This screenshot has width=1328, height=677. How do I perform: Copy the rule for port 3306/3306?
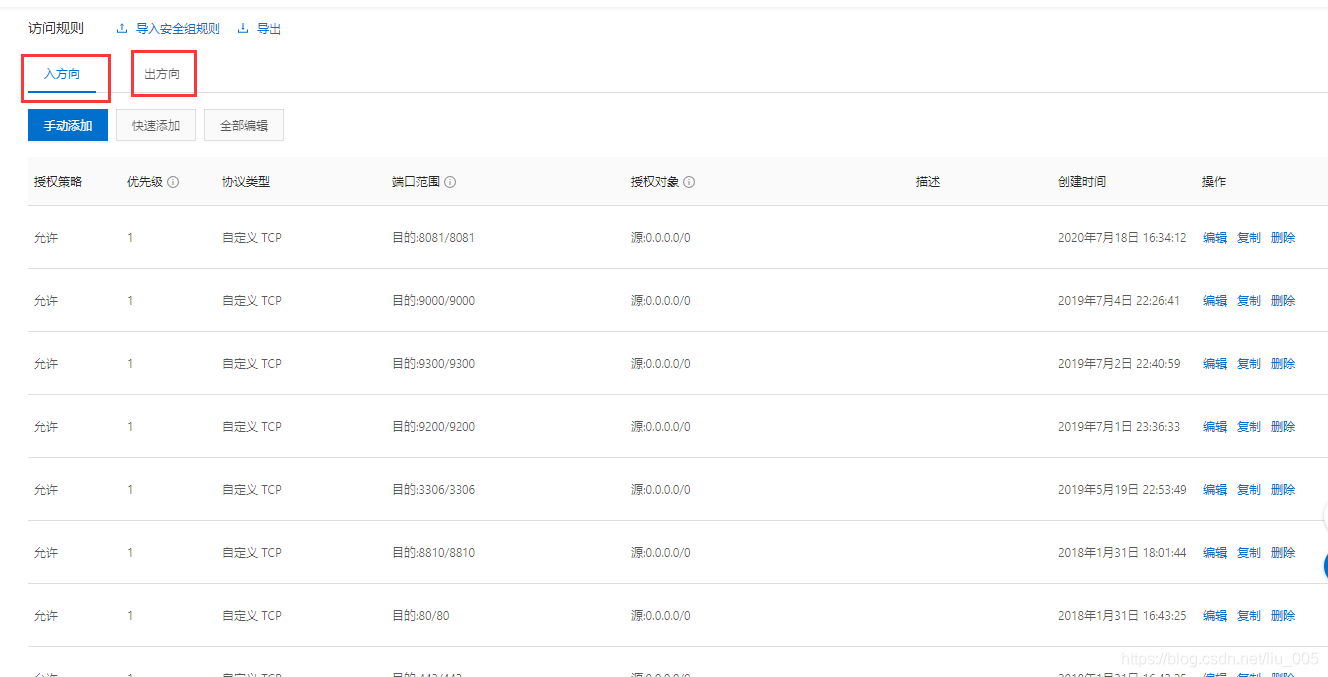tap(1249, 490)
